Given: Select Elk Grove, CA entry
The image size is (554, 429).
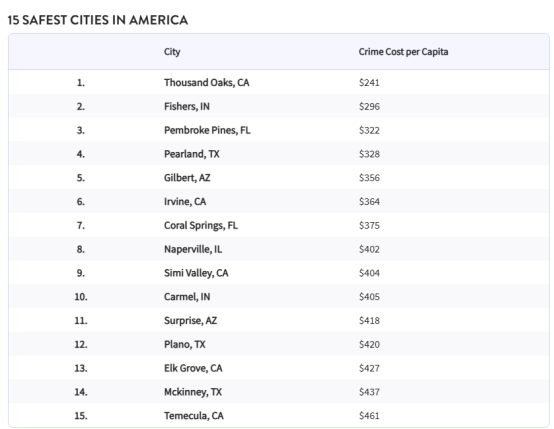Looking at the screenshot, I should pyautogui.click(x=193, y=368).
